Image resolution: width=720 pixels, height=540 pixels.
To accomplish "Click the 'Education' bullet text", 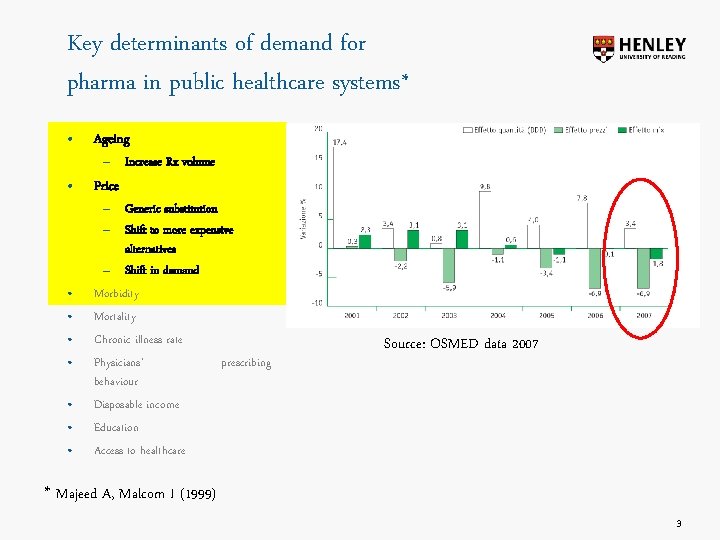I will [116, 428].
